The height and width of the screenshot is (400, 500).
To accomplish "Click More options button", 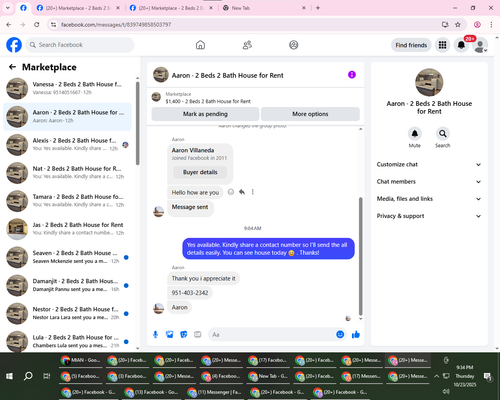I will point(310,114).
